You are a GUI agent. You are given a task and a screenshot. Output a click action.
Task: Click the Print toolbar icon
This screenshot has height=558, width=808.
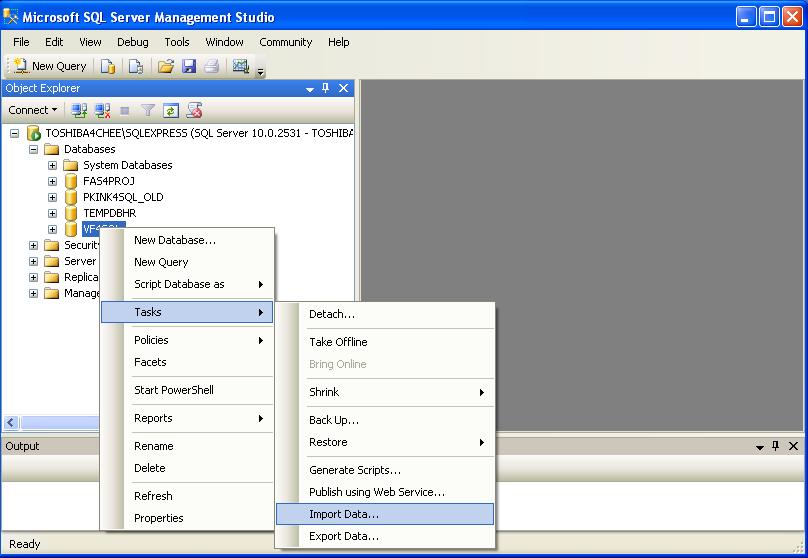point(211,66)
